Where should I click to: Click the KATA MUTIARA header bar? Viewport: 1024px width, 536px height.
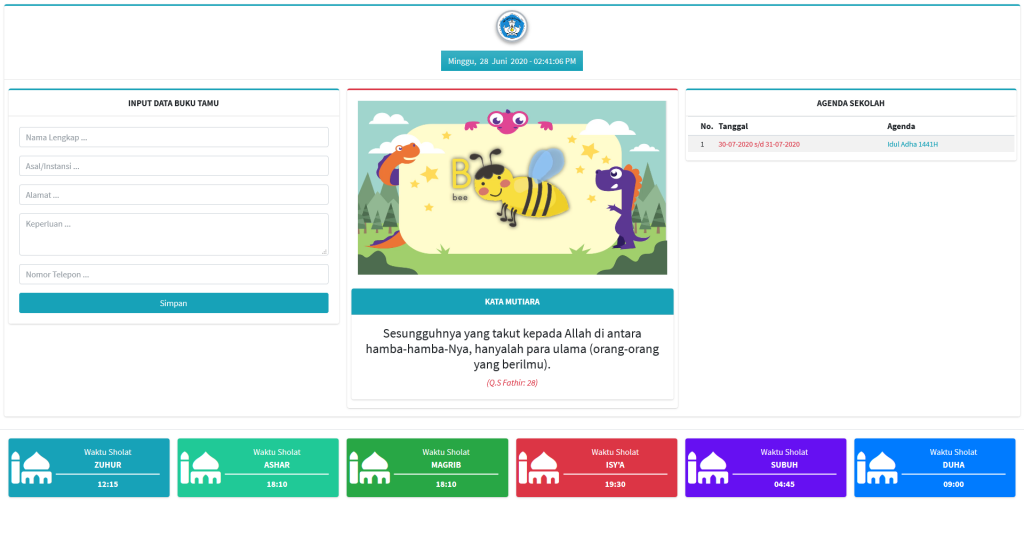coord(512,302)
